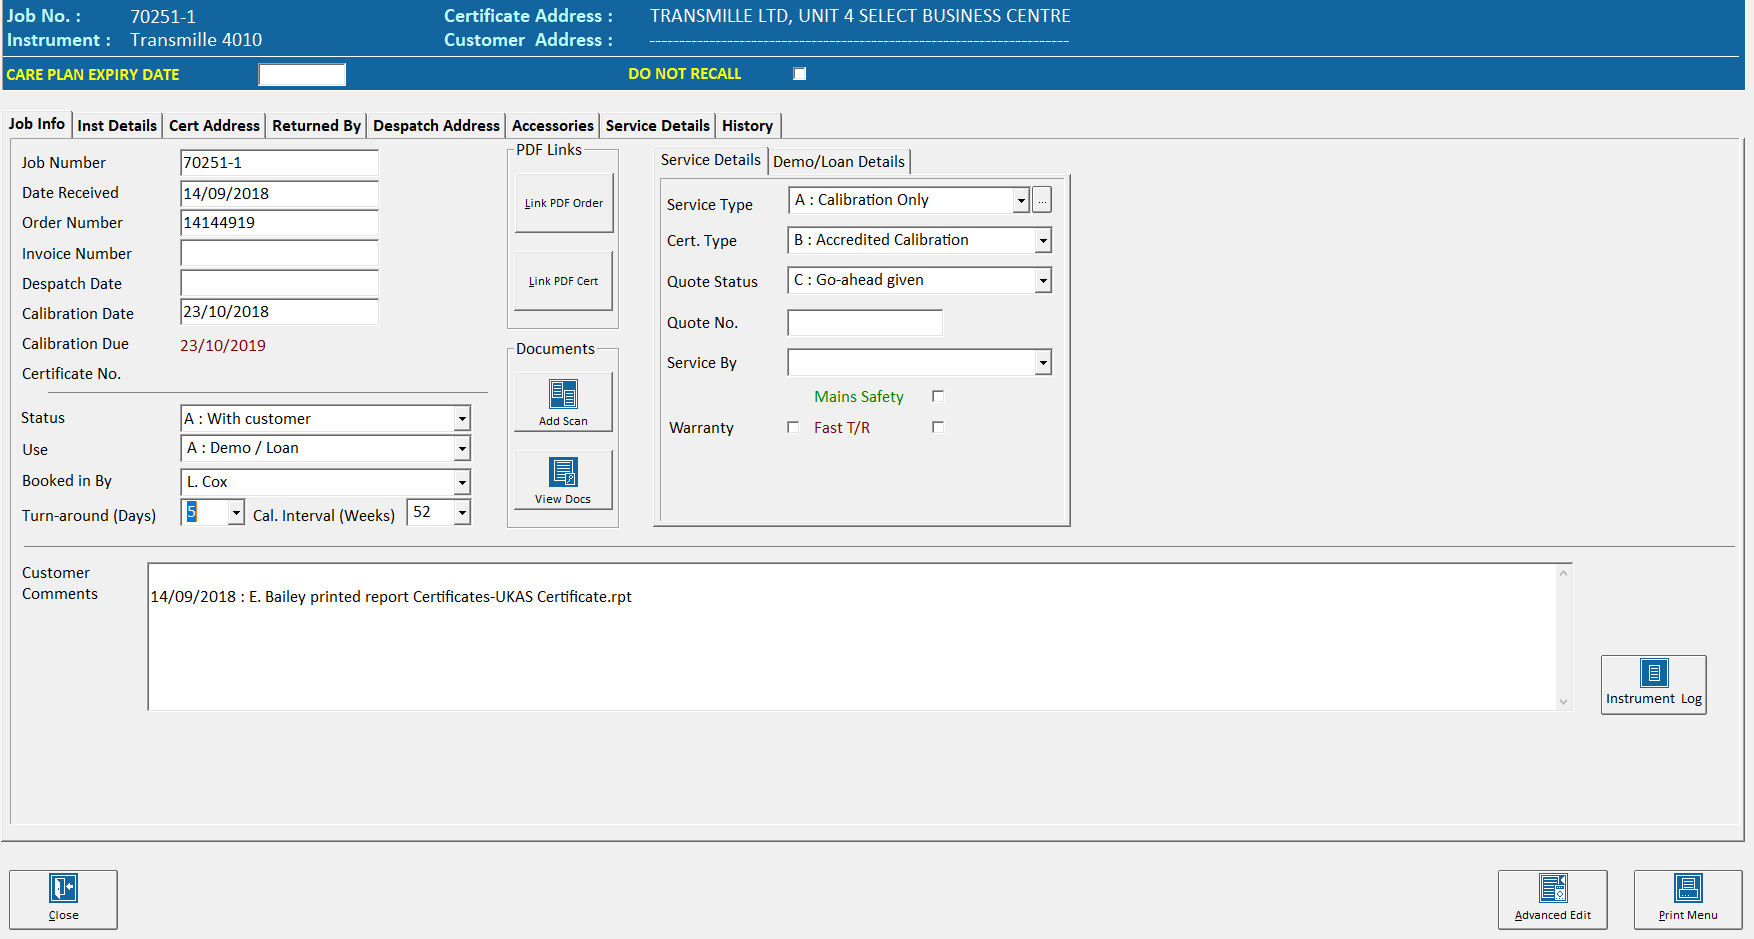Switch to Demo/Loan Details sub-tab
Screen dimensions: 1754x939
click(838, 162)
